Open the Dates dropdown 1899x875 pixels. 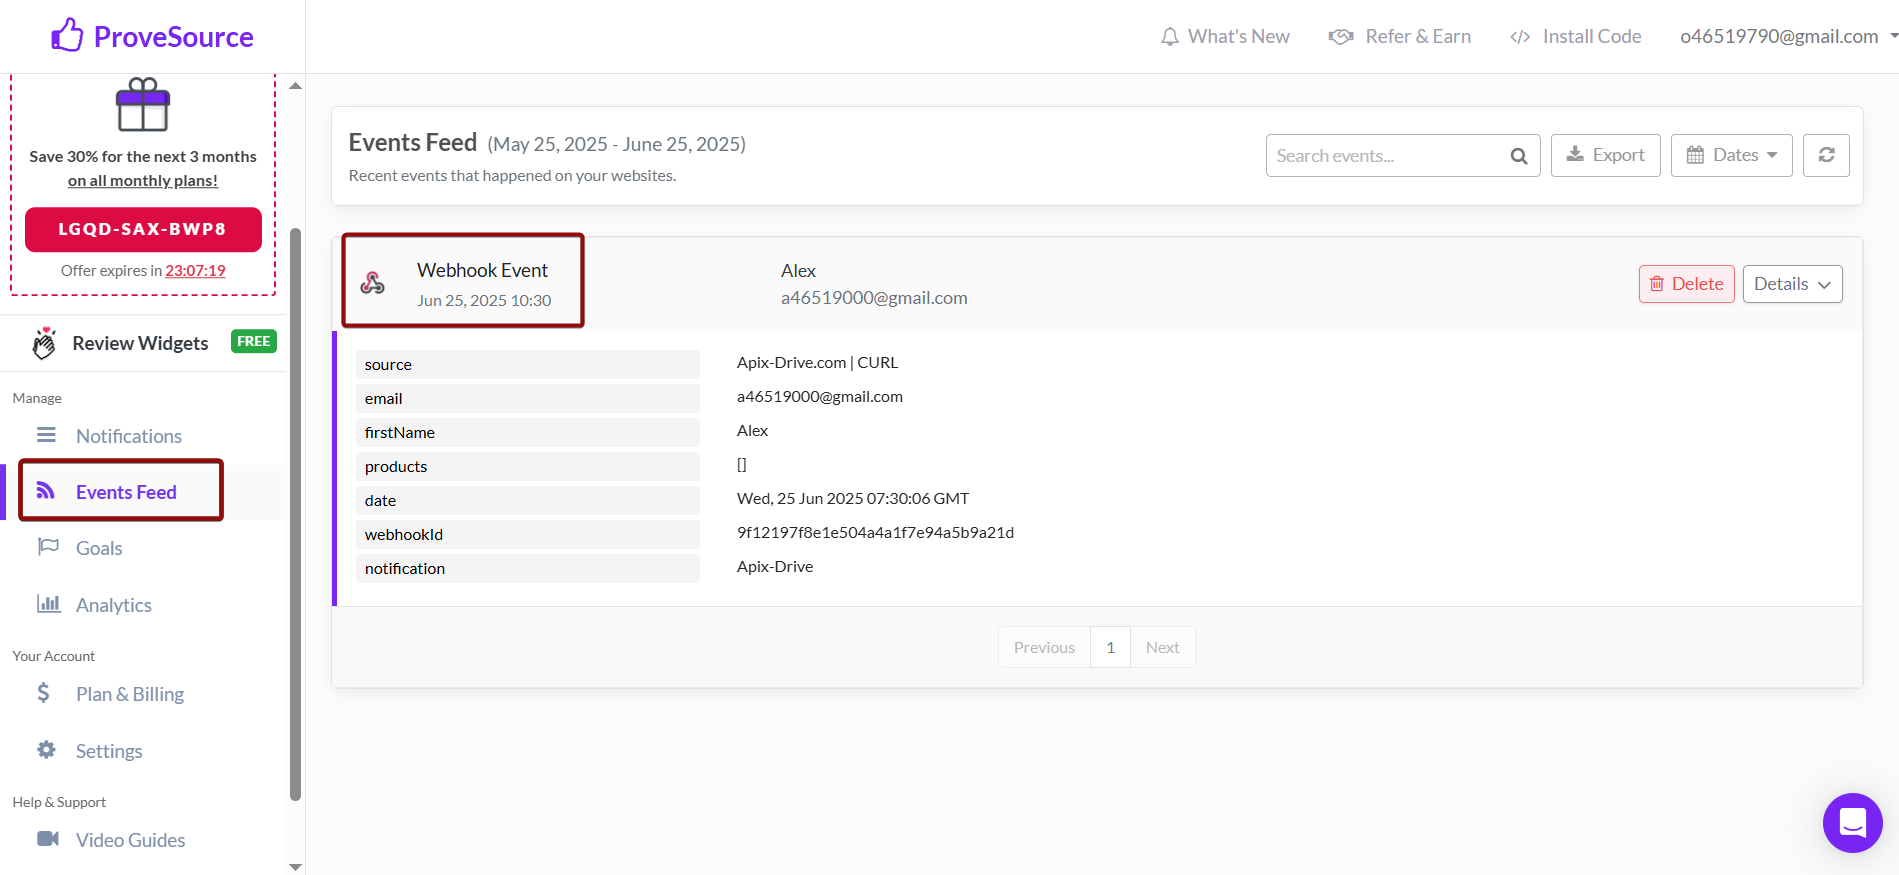(1731, 155)
